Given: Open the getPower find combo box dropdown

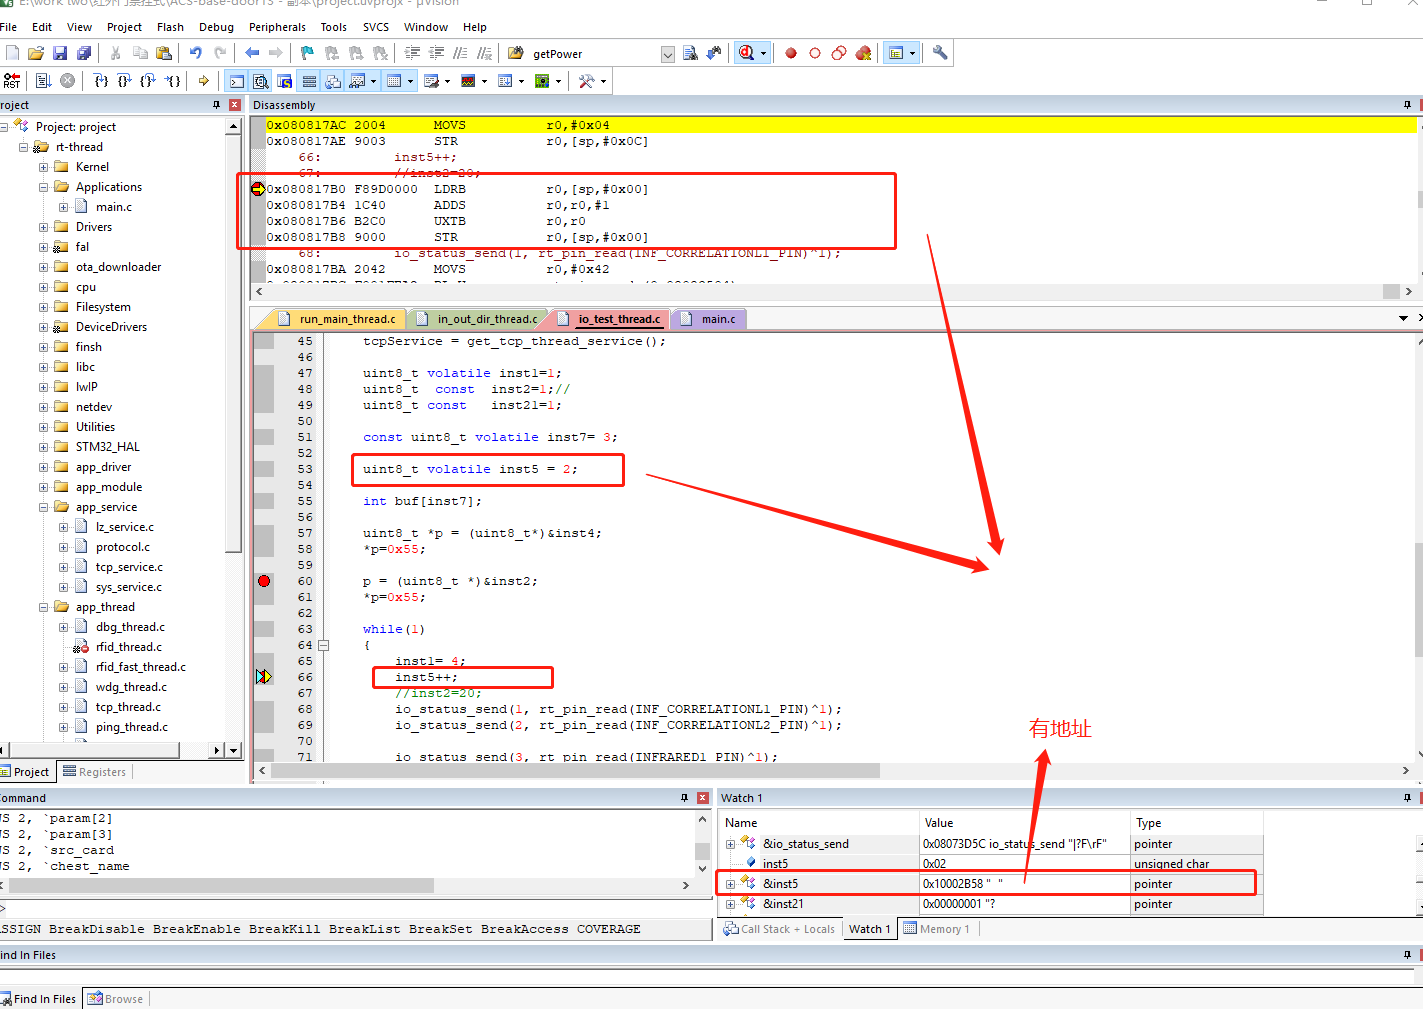Looking at the screenshot, I should [668, 54].
